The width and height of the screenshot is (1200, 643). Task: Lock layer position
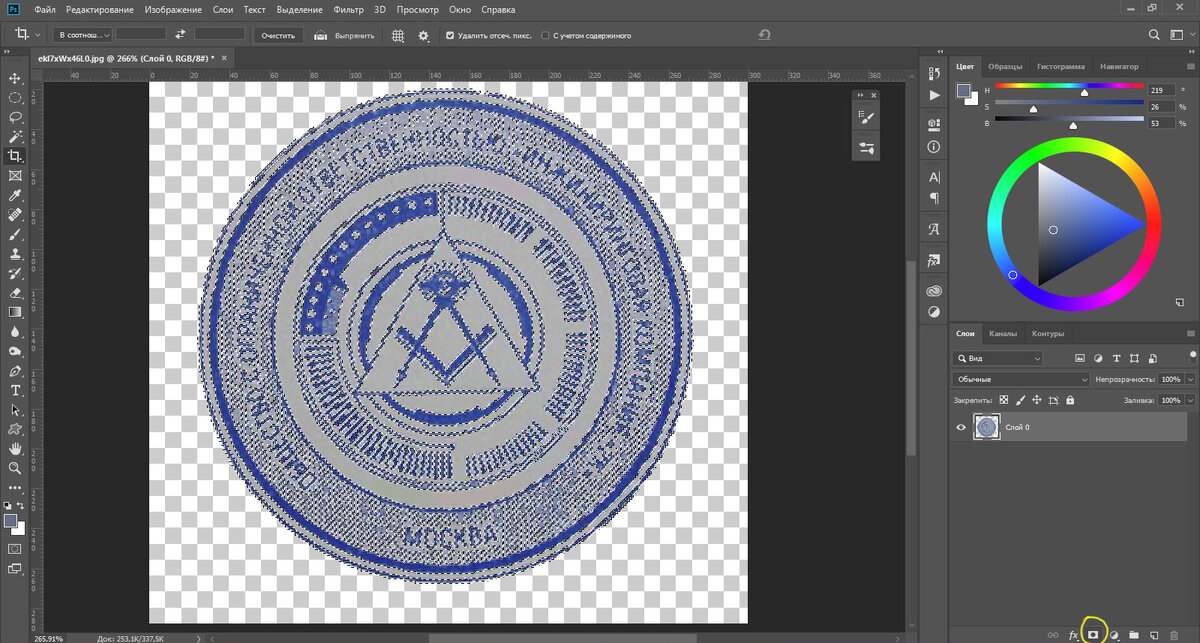click(x=1037, y=399)
